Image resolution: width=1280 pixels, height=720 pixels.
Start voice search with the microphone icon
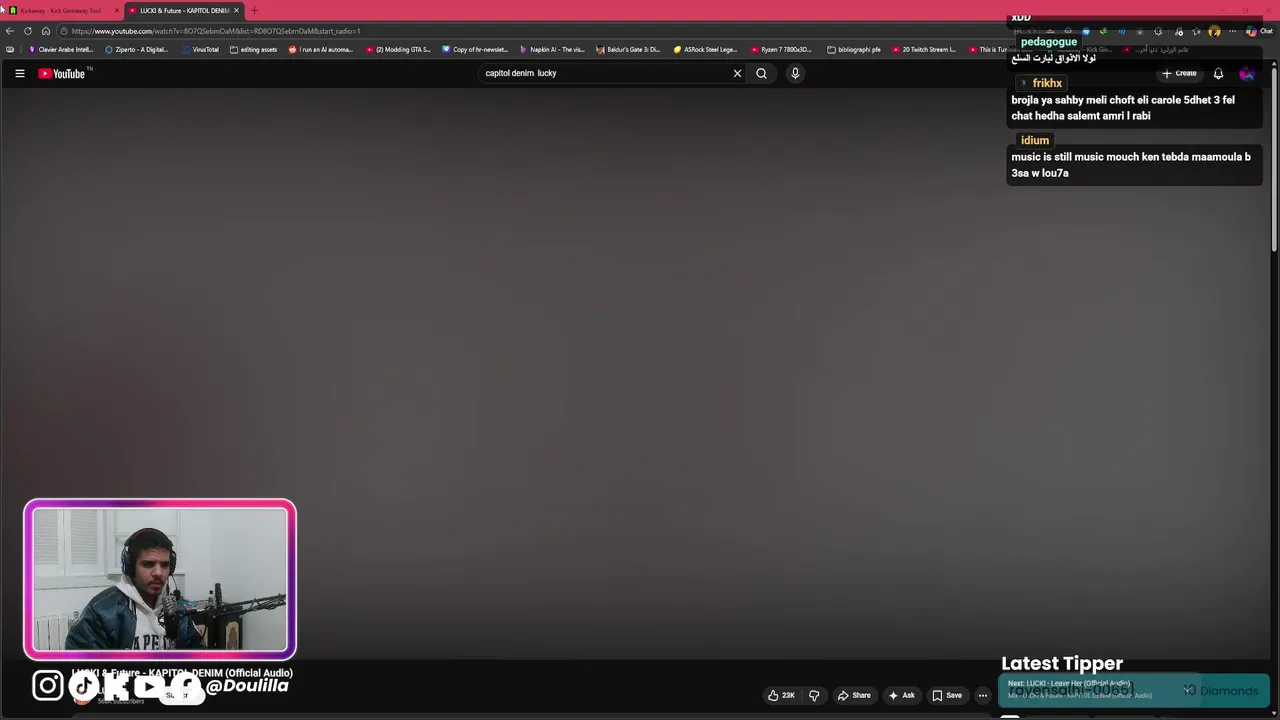point(795,73)
